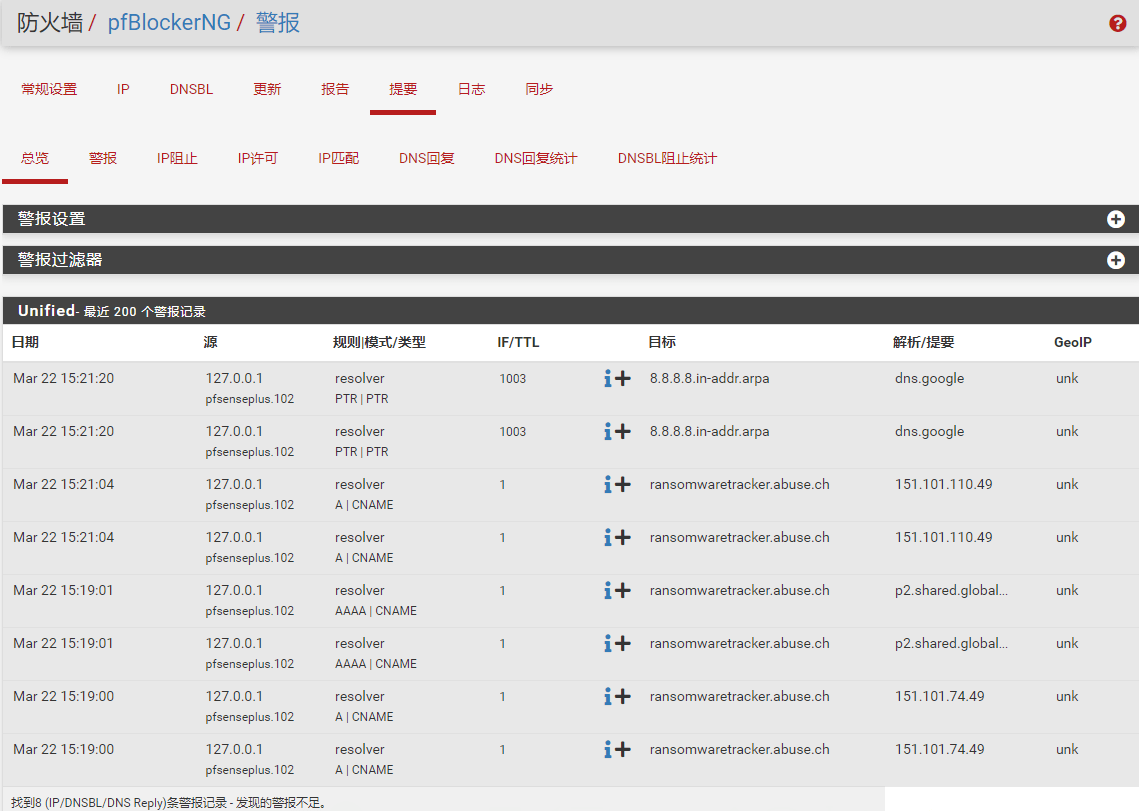Image resolution: width=1139 pixels, height=811 pixels.
Task: Click info icon on first 8.8.8.8.in-addr.arpa row
Action: pyautogui.click(x=607, y=379)
